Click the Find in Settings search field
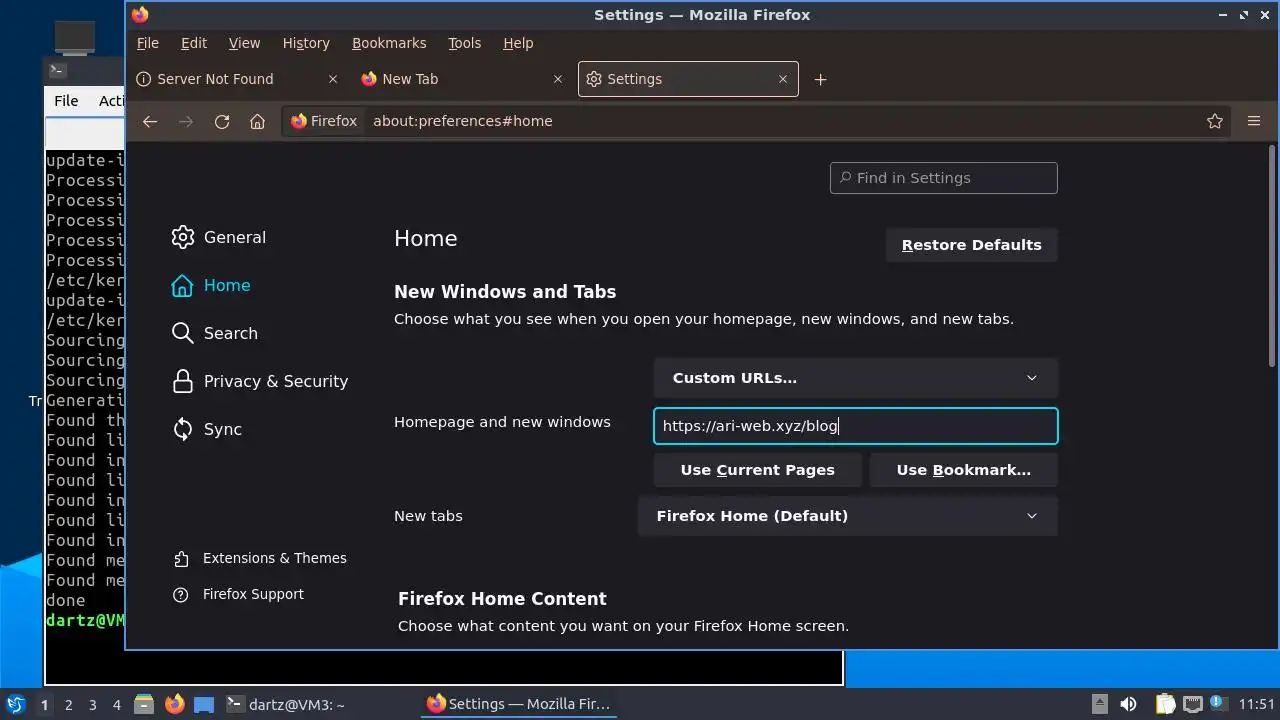Image resolution: width=1280 pixels, height=720 pixels. (943, 178)
